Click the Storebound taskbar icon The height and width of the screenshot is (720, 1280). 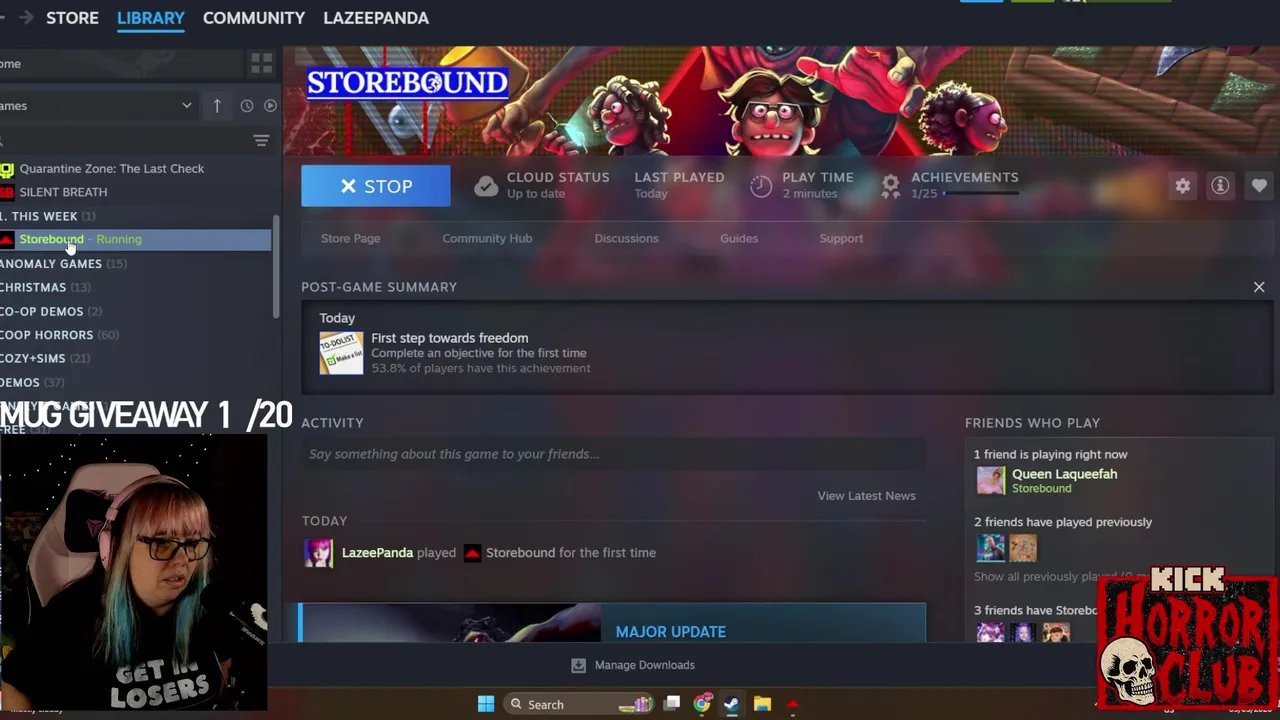click(793, 704)
